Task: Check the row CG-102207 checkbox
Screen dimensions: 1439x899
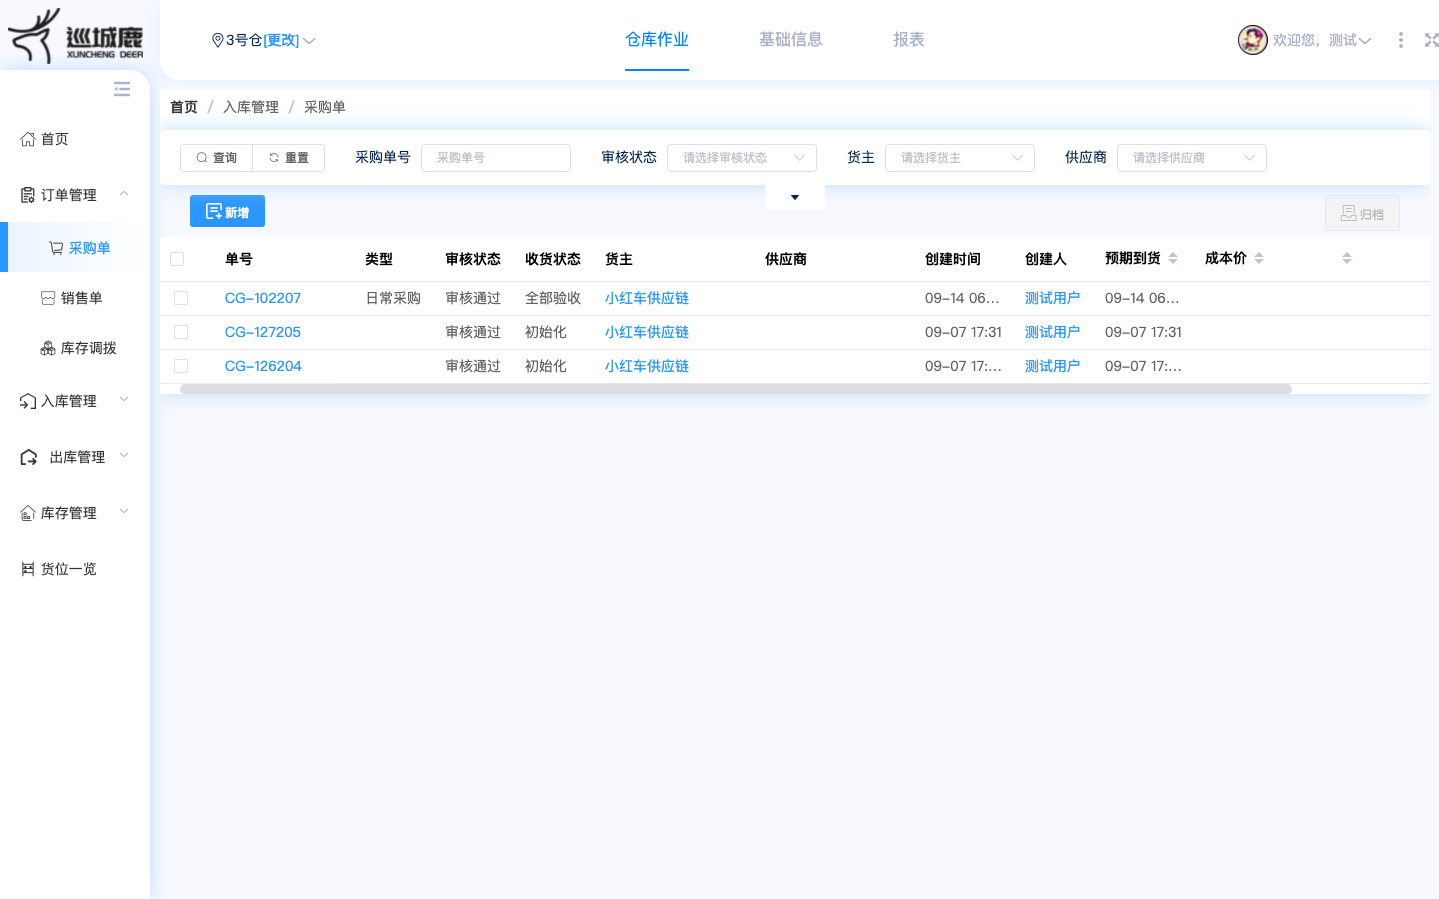Action: (x=181, y=298)
